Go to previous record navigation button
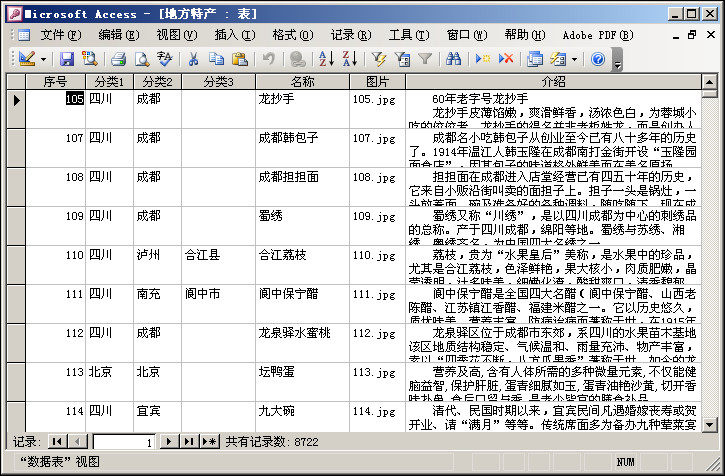Image resolution: width=725 pixels, height=476 pixels. click(77, 442)
